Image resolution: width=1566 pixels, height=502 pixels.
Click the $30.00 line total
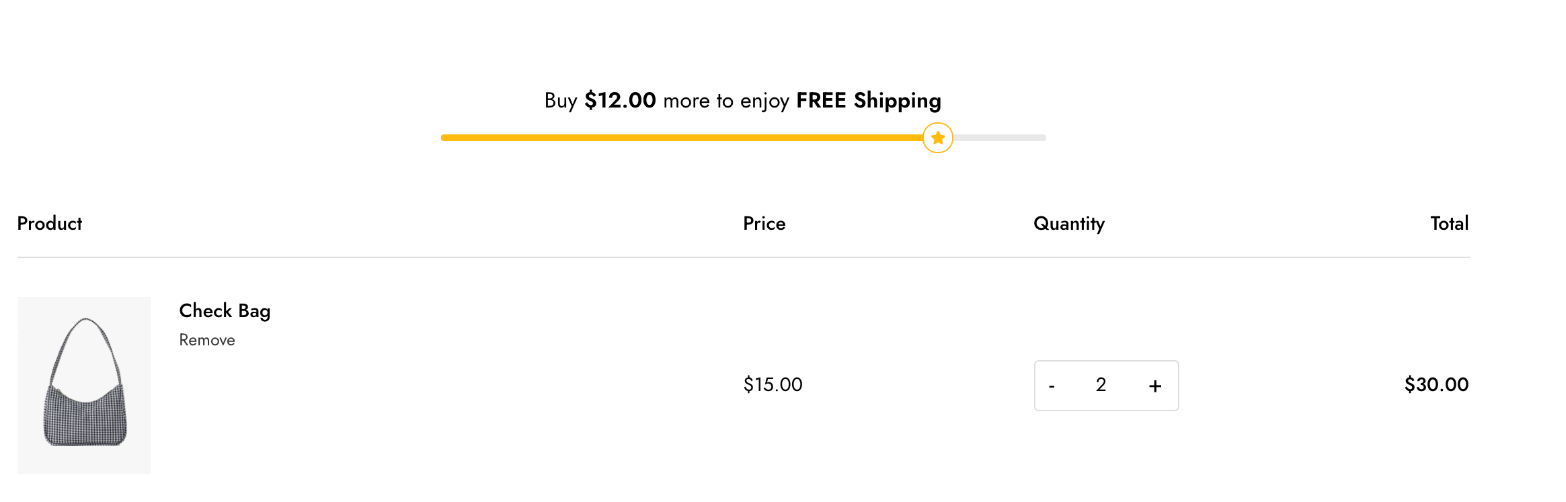pos(1437,385)
